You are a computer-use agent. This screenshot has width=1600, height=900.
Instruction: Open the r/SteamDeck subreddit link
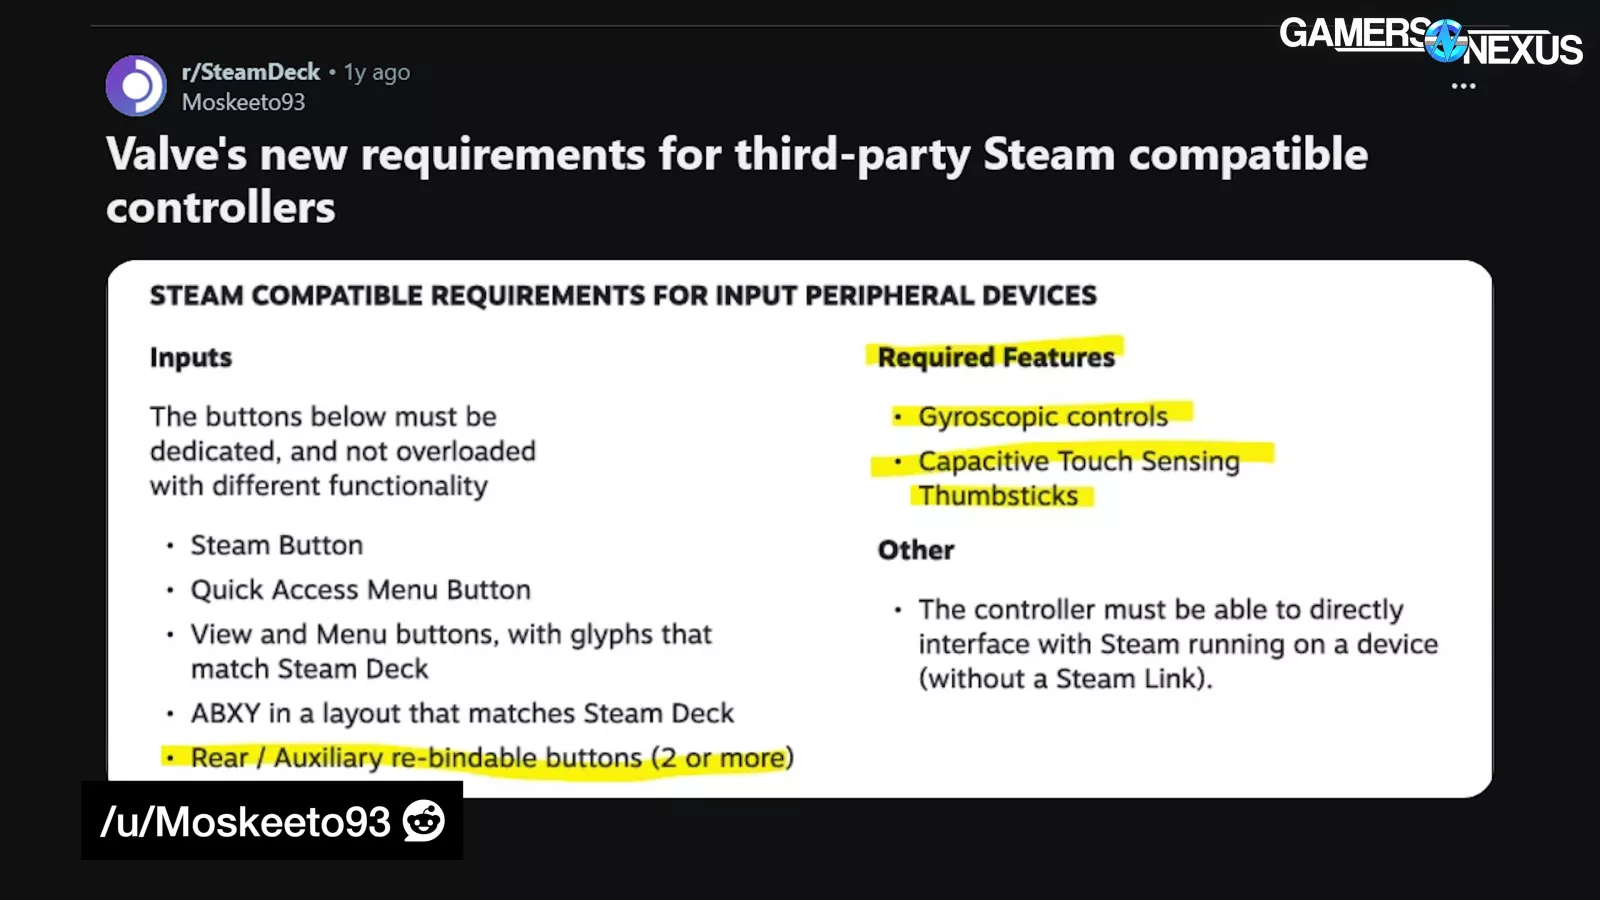250,72
